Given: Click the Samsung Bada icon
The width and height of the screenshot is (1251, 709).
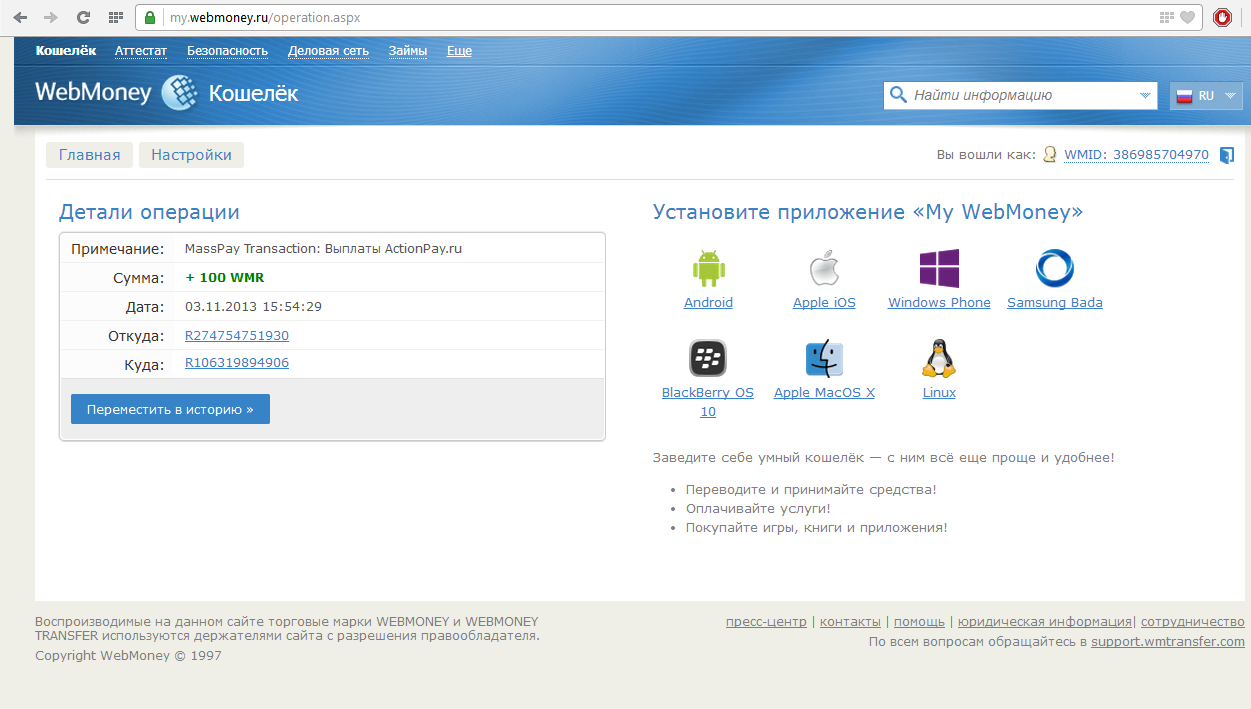Looking at the screenshot, I should tap(1054, 268).
